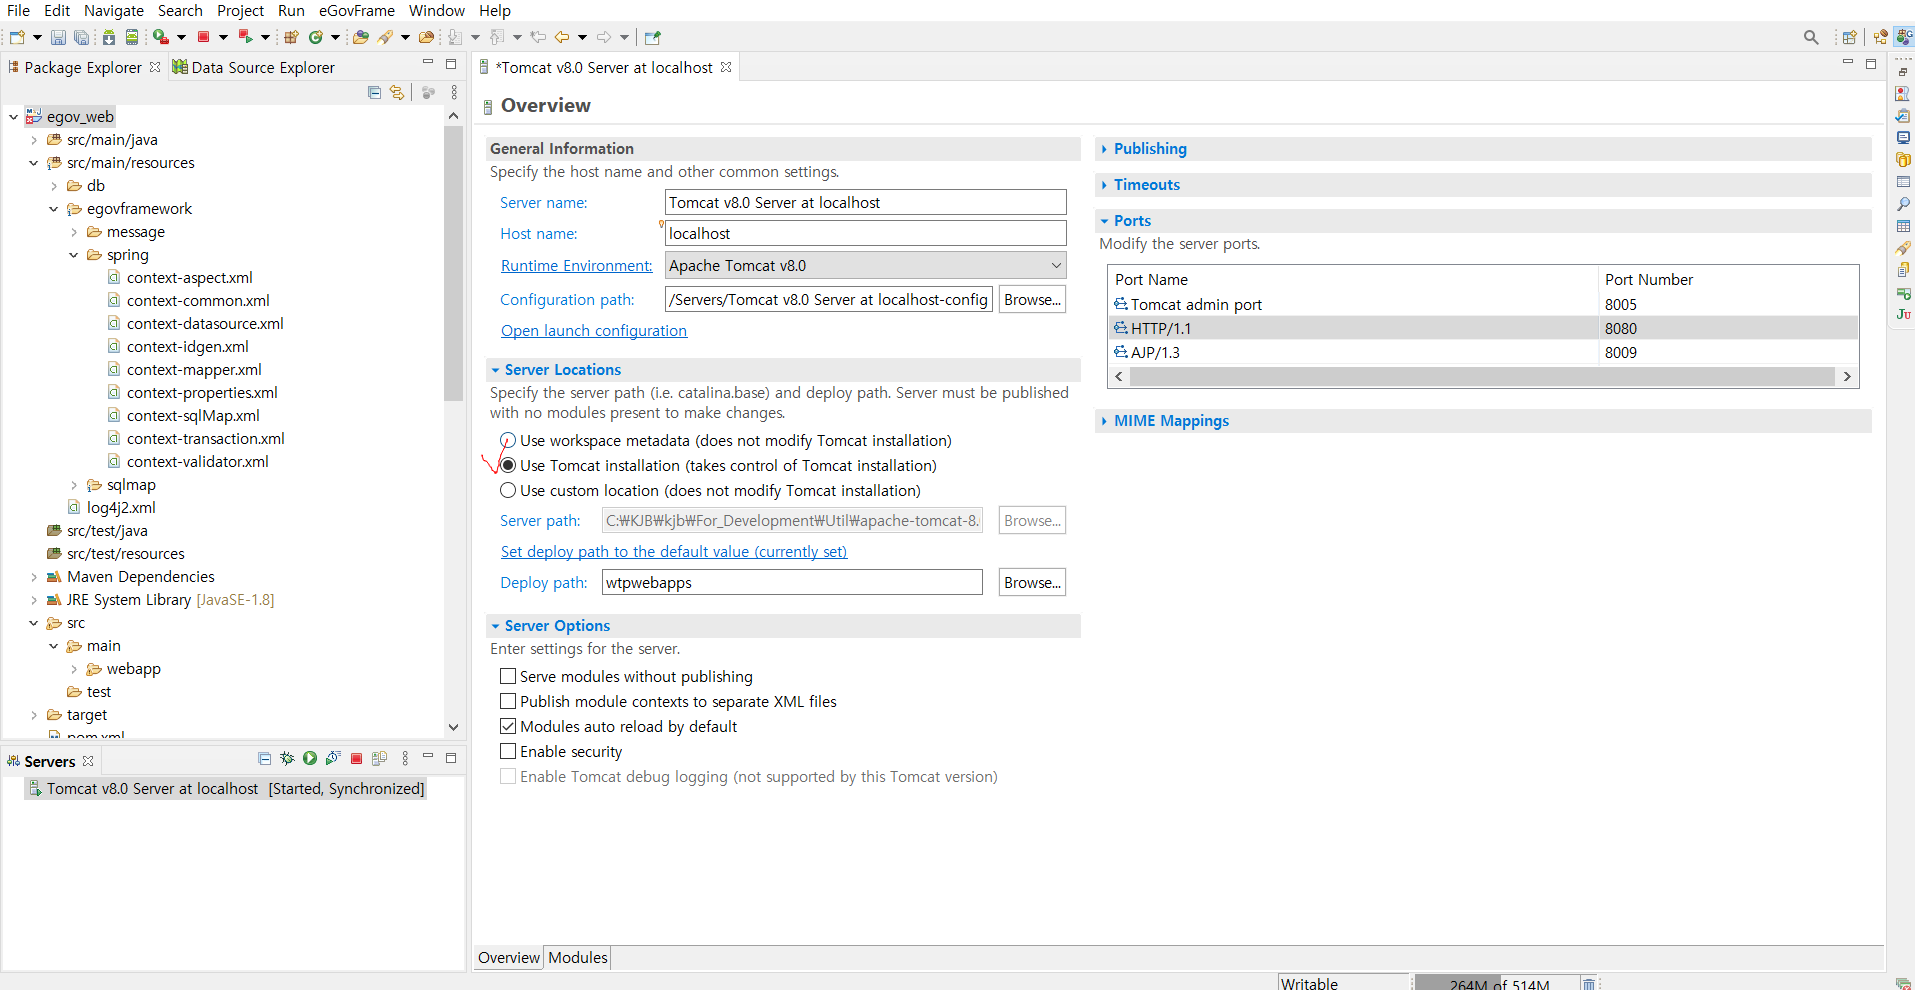
Task: Click the Package Explorer vertical scrollbar
Action: pos(453,262)
